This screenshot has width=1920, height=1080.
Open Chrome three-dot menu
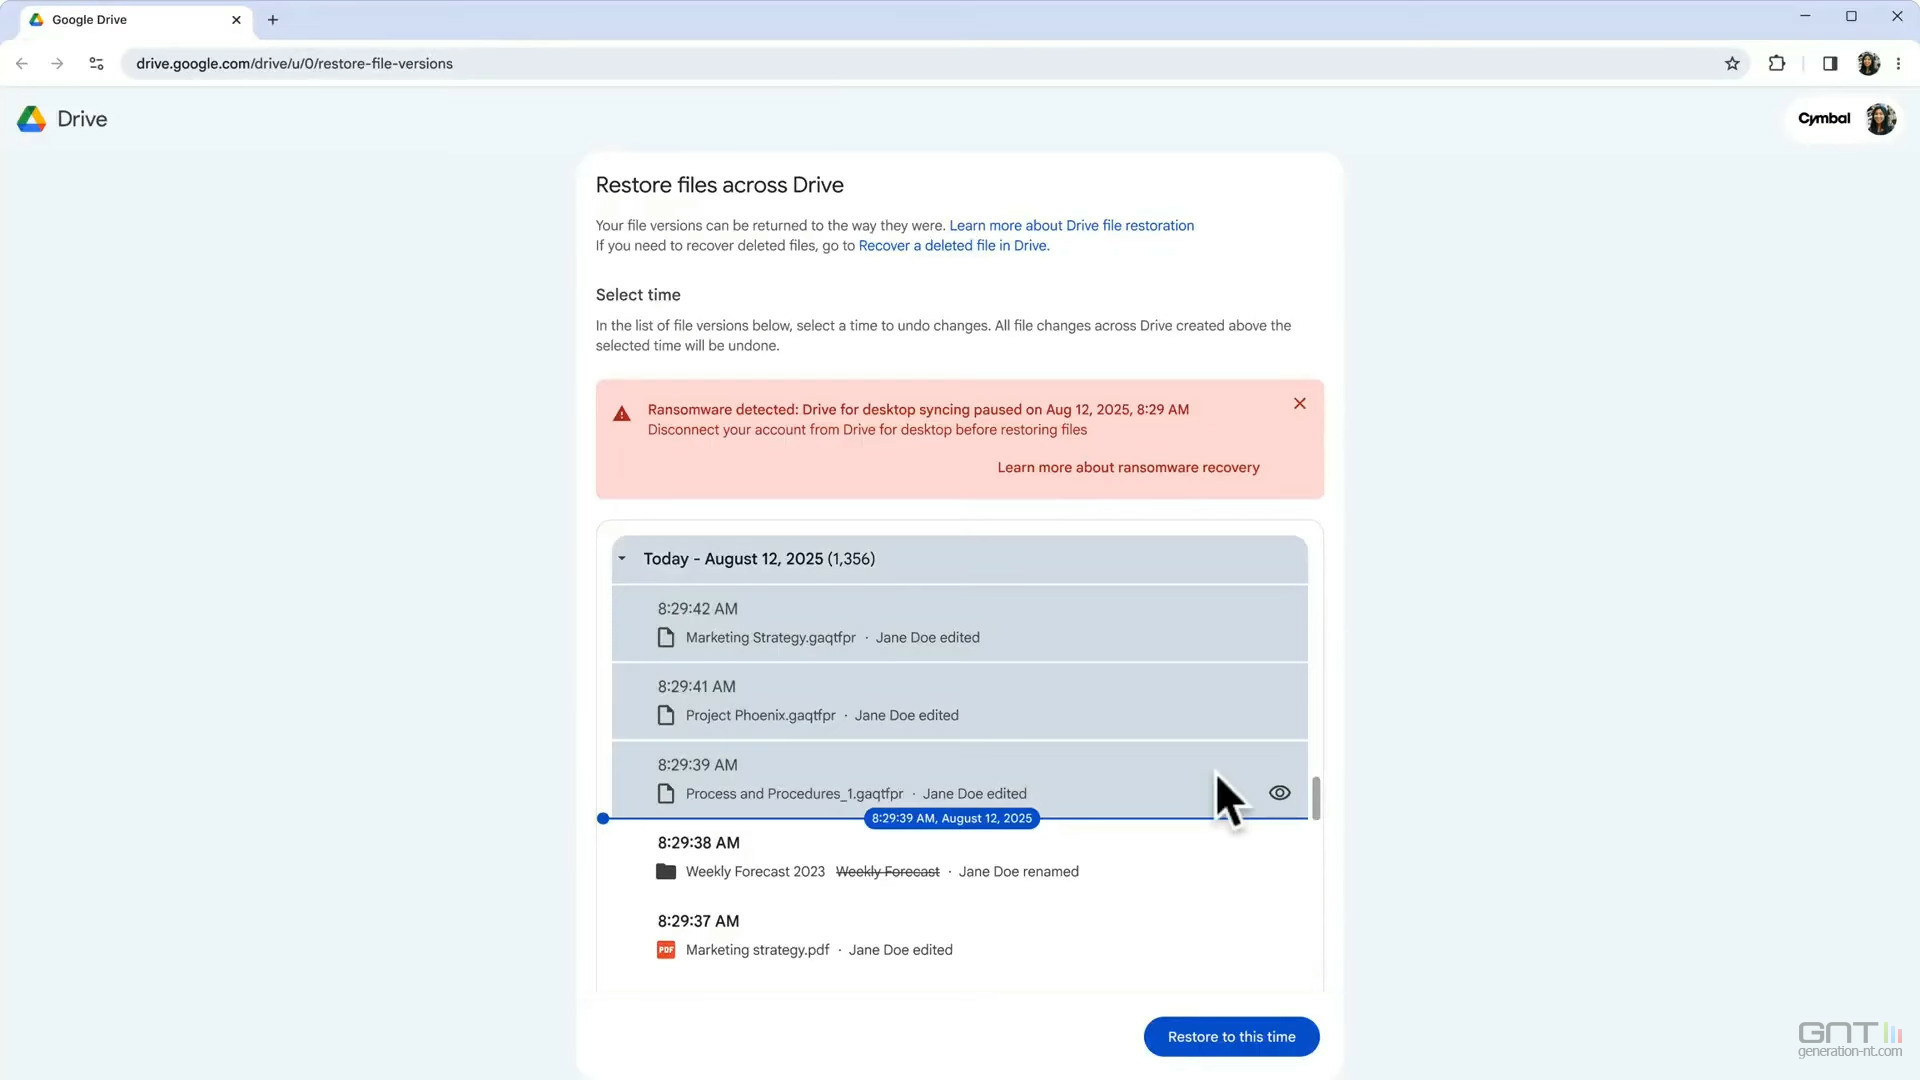1898,64
